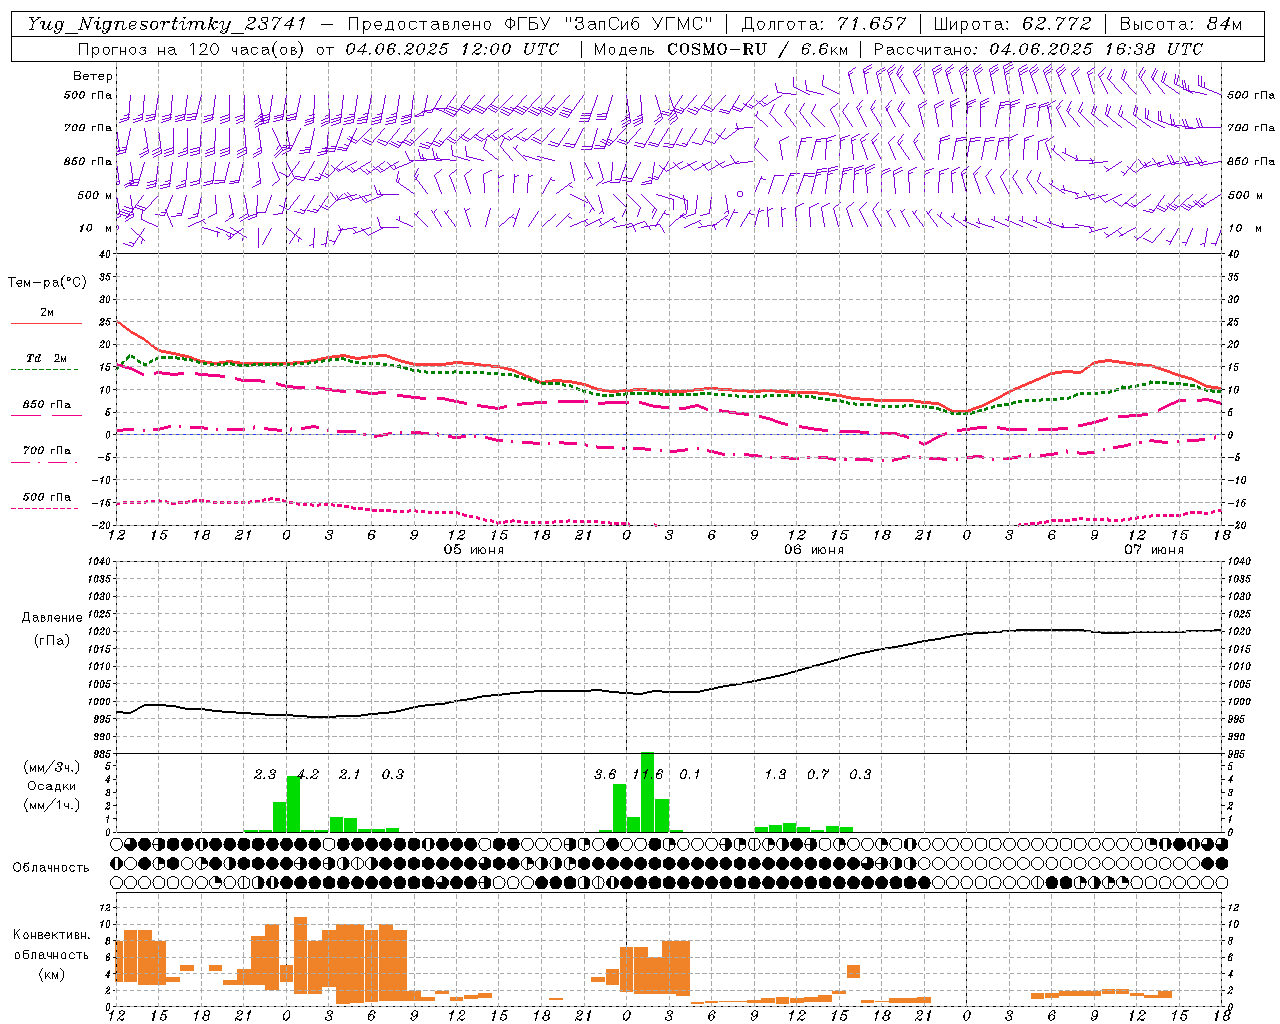This screenshot has height=1024, width=1280.
Task: Click the 0.1 precipitation total
Action: (690, 775)
